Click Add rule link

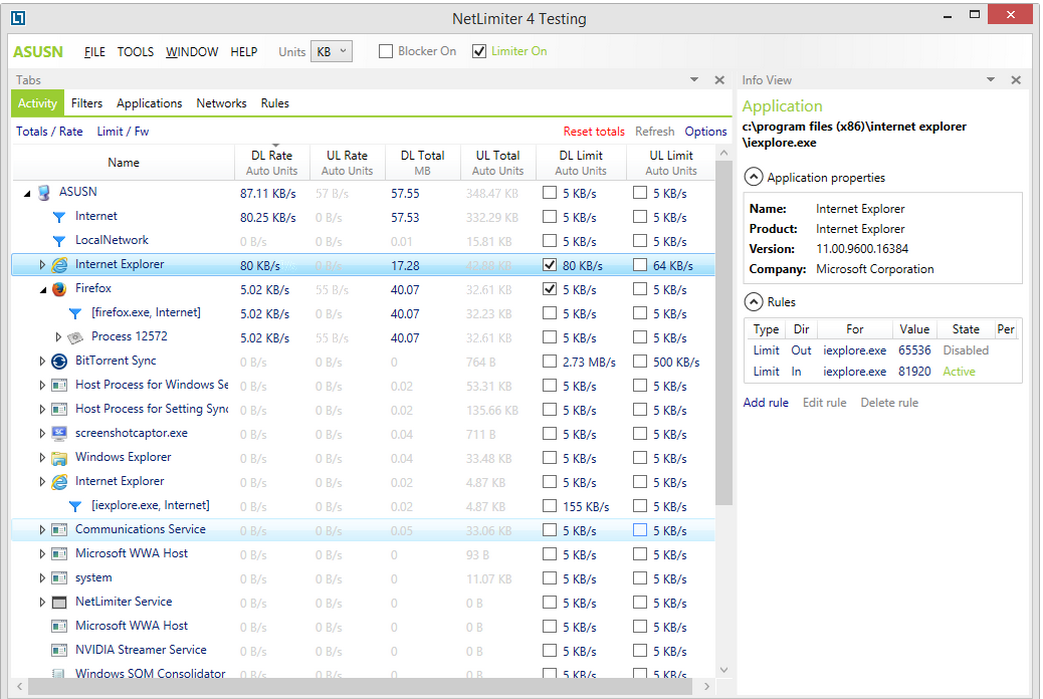coord(766,402)
